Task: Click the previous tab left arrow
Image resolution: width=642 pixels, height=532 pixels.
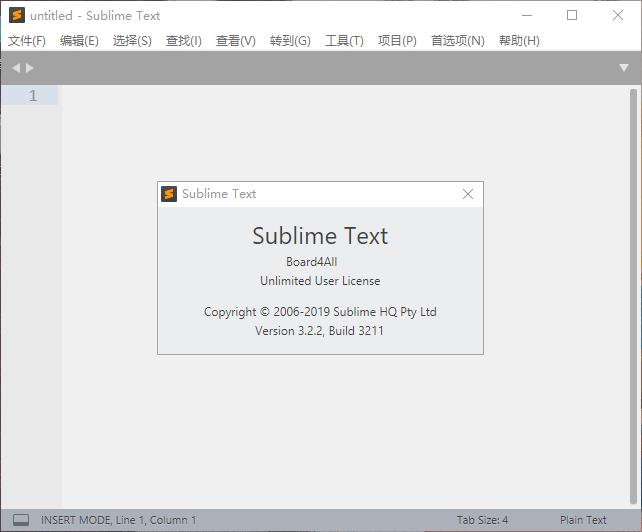Action: [16, 68]
